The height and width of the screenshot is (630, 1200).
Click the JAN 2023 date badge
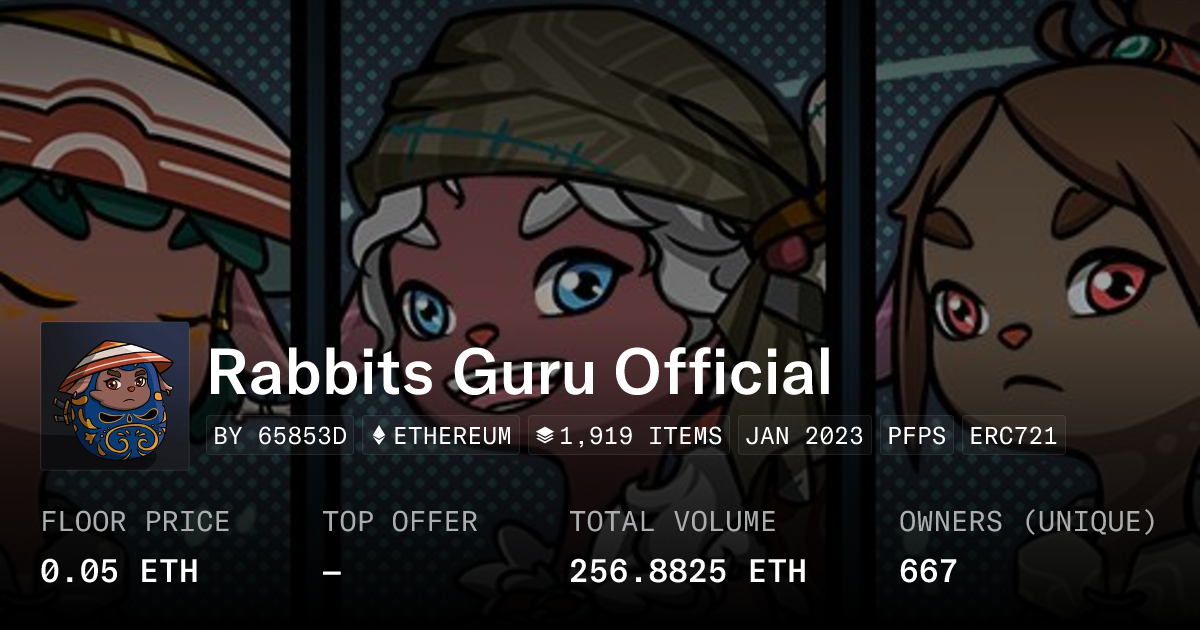[805, 436]
